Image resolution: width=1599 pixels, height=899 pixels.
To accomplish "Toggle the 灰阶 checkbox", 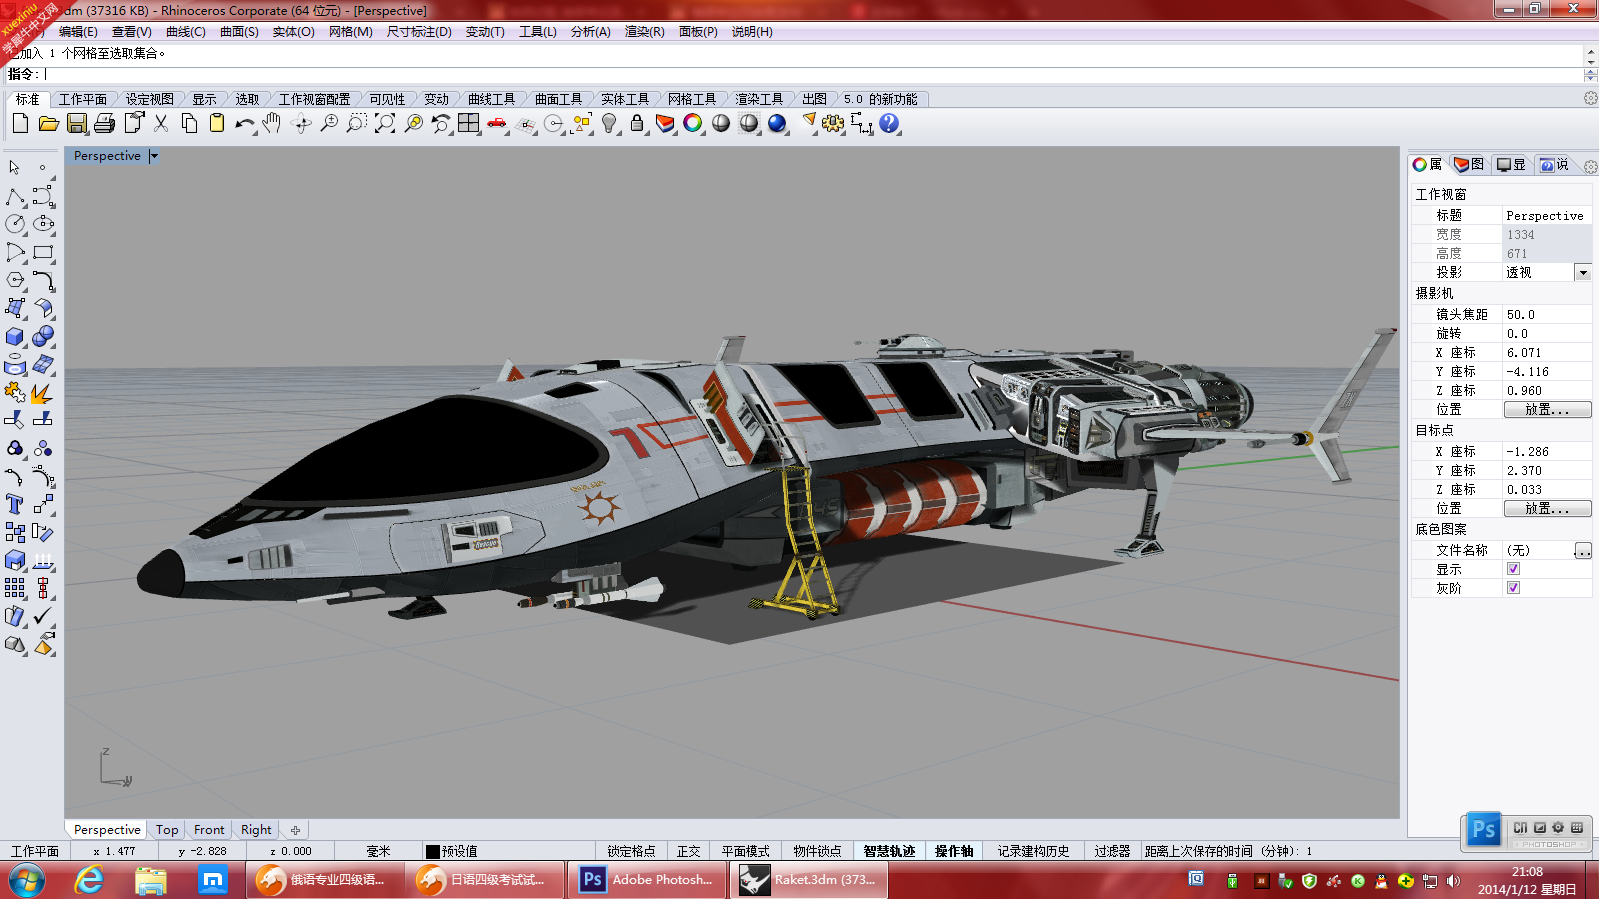I will 1513,588.
